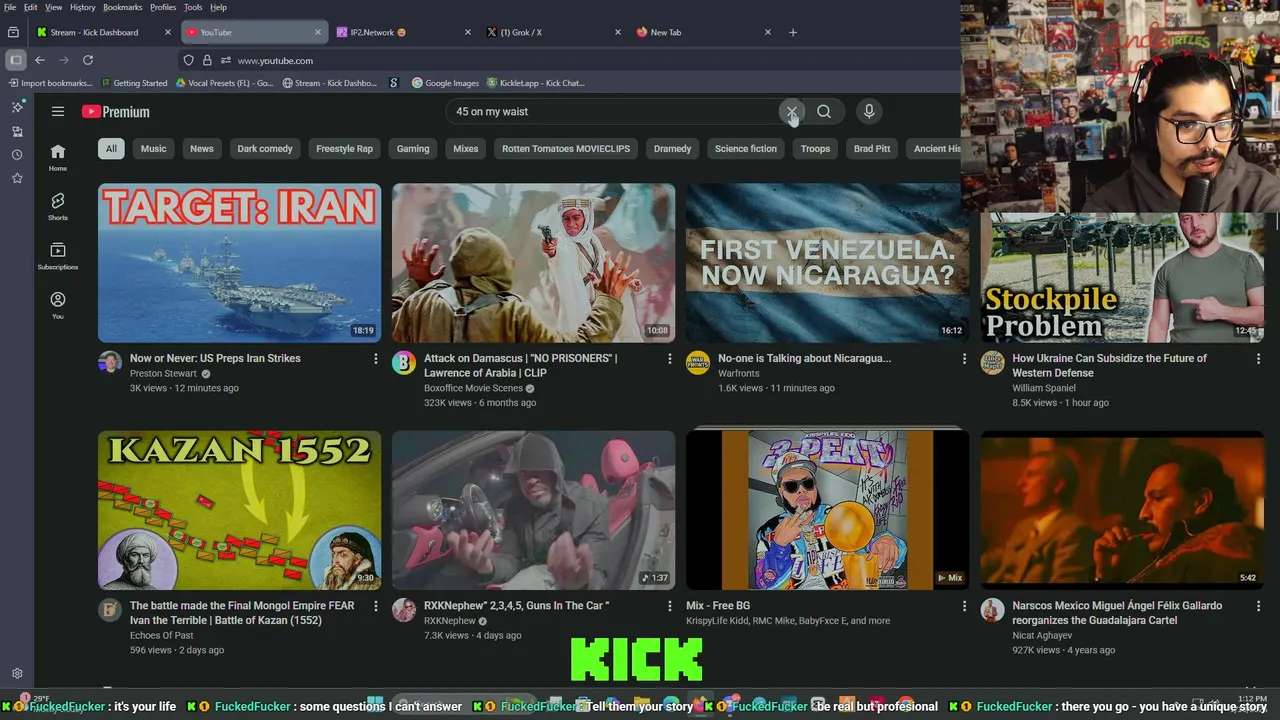Screen dimensions: 1280x720
Task: Open options menu for RXKNephew video
Action: (670, 606)
